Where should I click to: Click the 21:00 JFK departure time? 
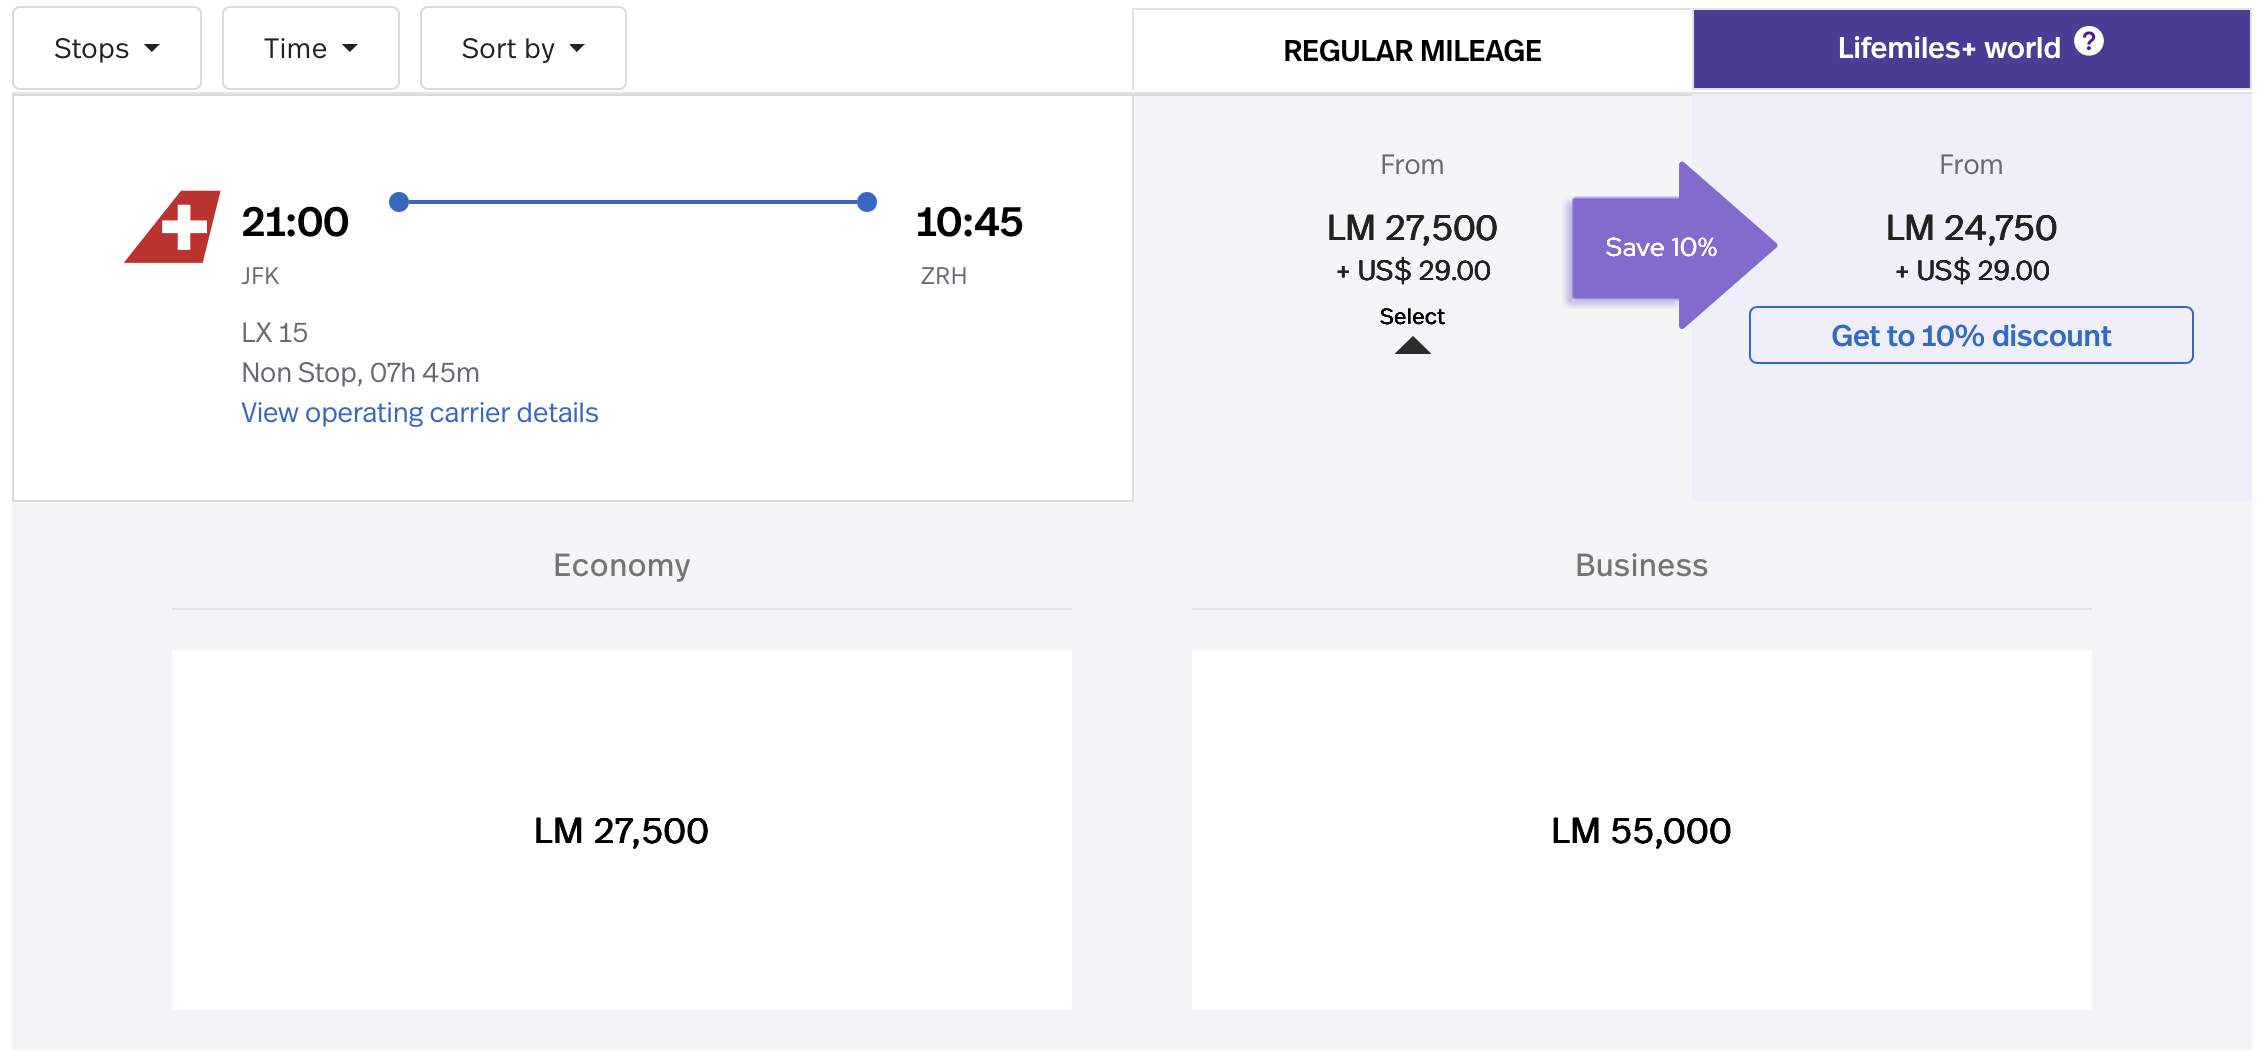(295, 222)
